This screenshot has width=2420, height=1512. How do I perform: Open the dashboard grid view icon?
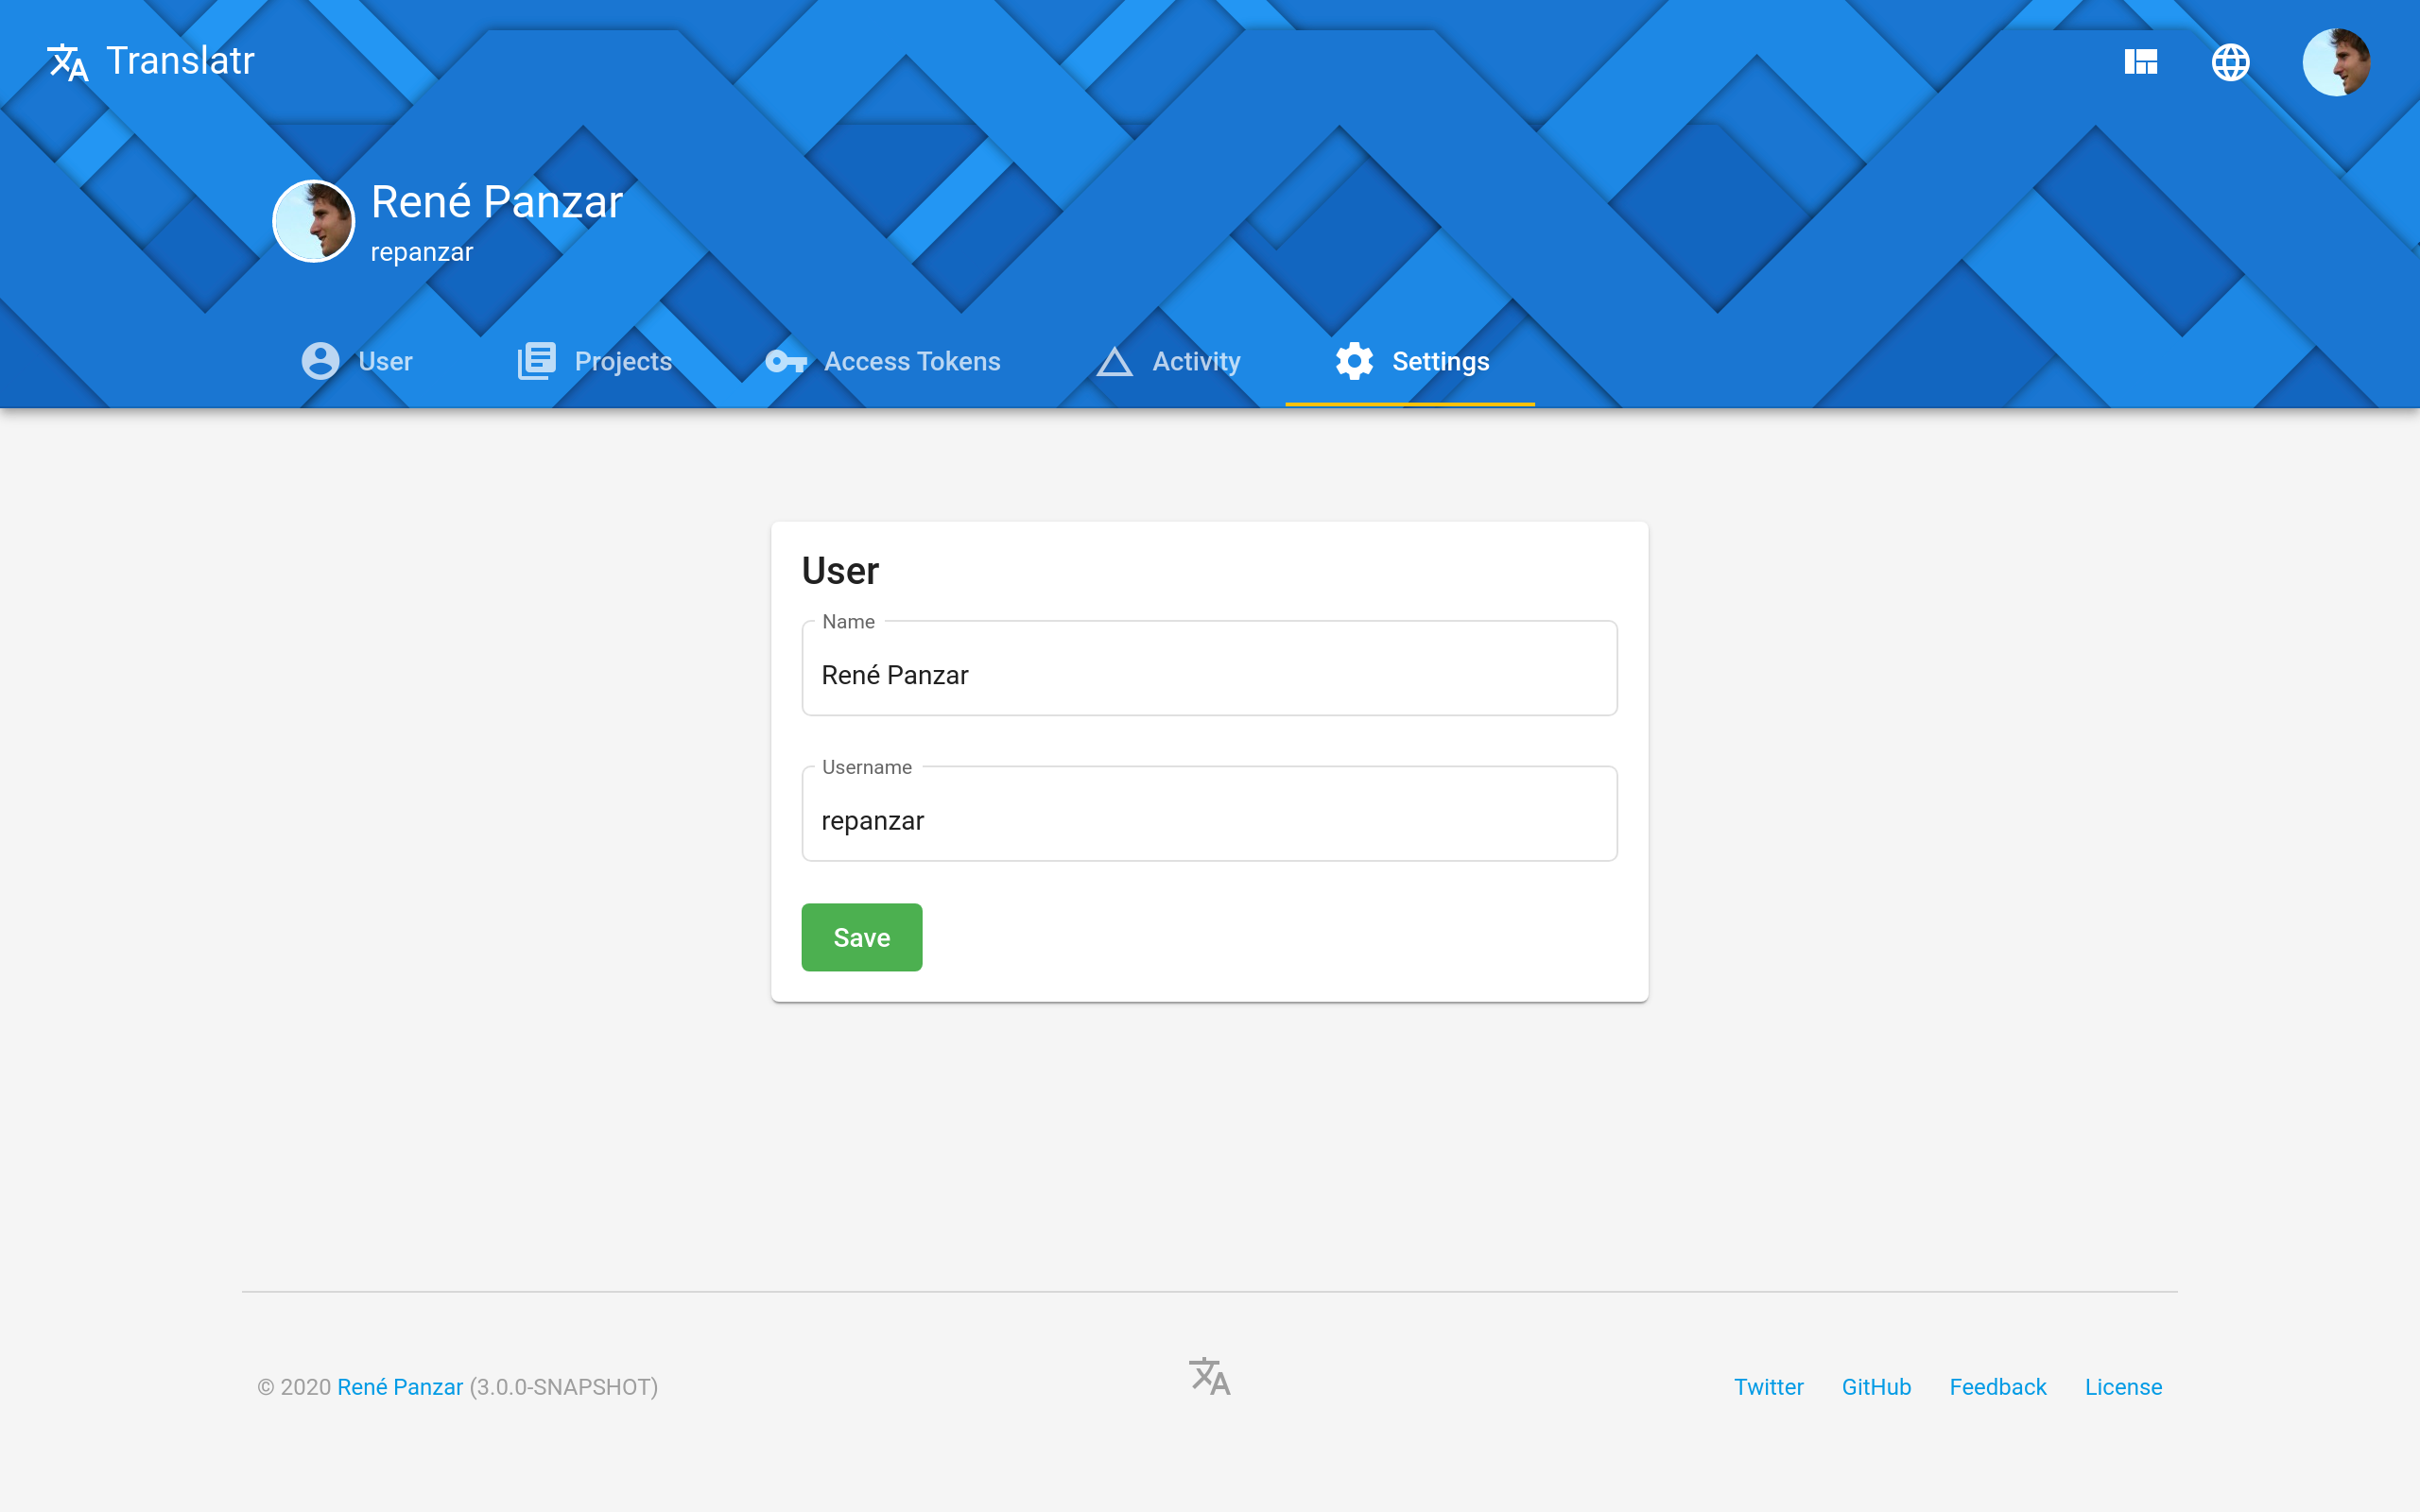(x=2141, y=61)
